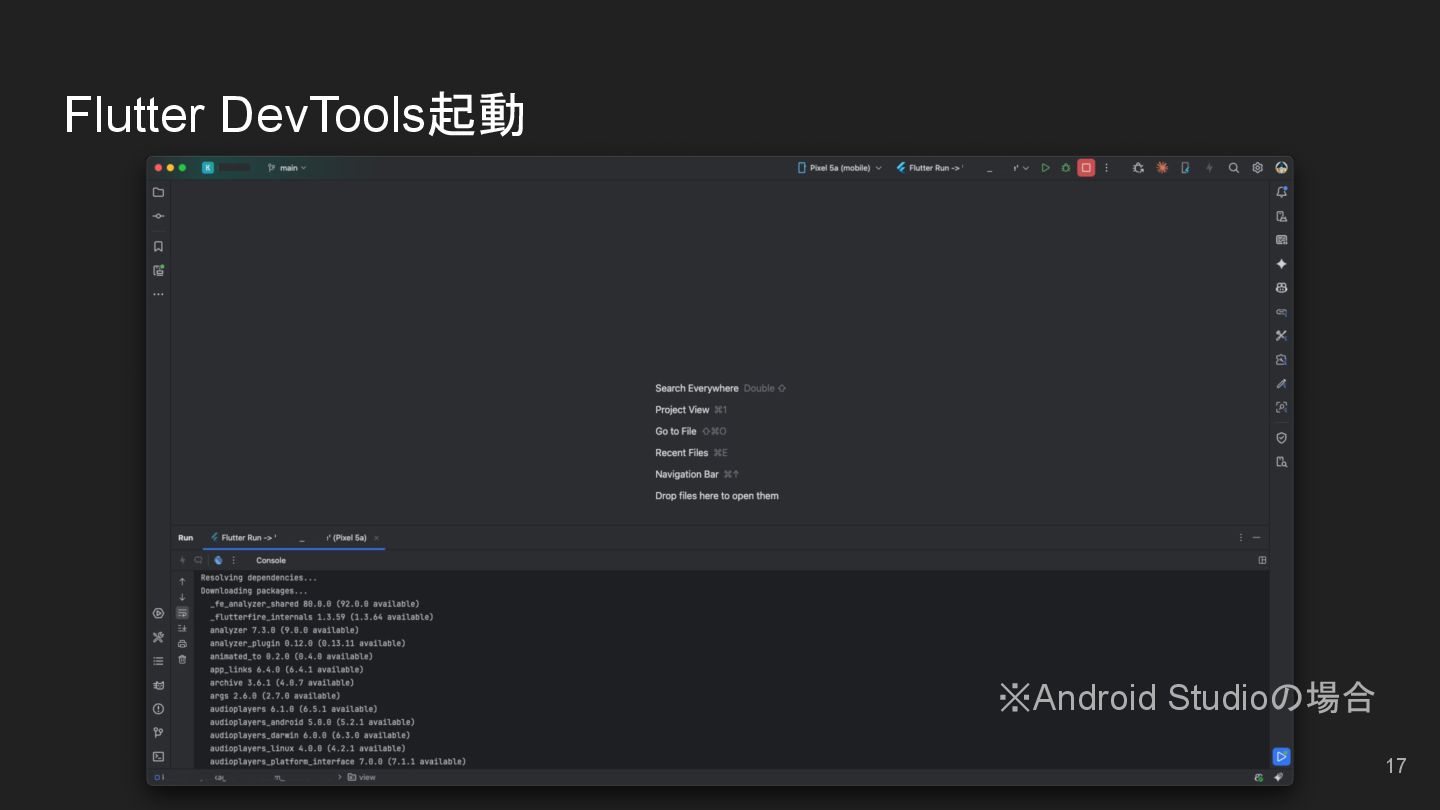Open Device Manager in right sidebar
1440x810 pixels.
[1282, 216]
